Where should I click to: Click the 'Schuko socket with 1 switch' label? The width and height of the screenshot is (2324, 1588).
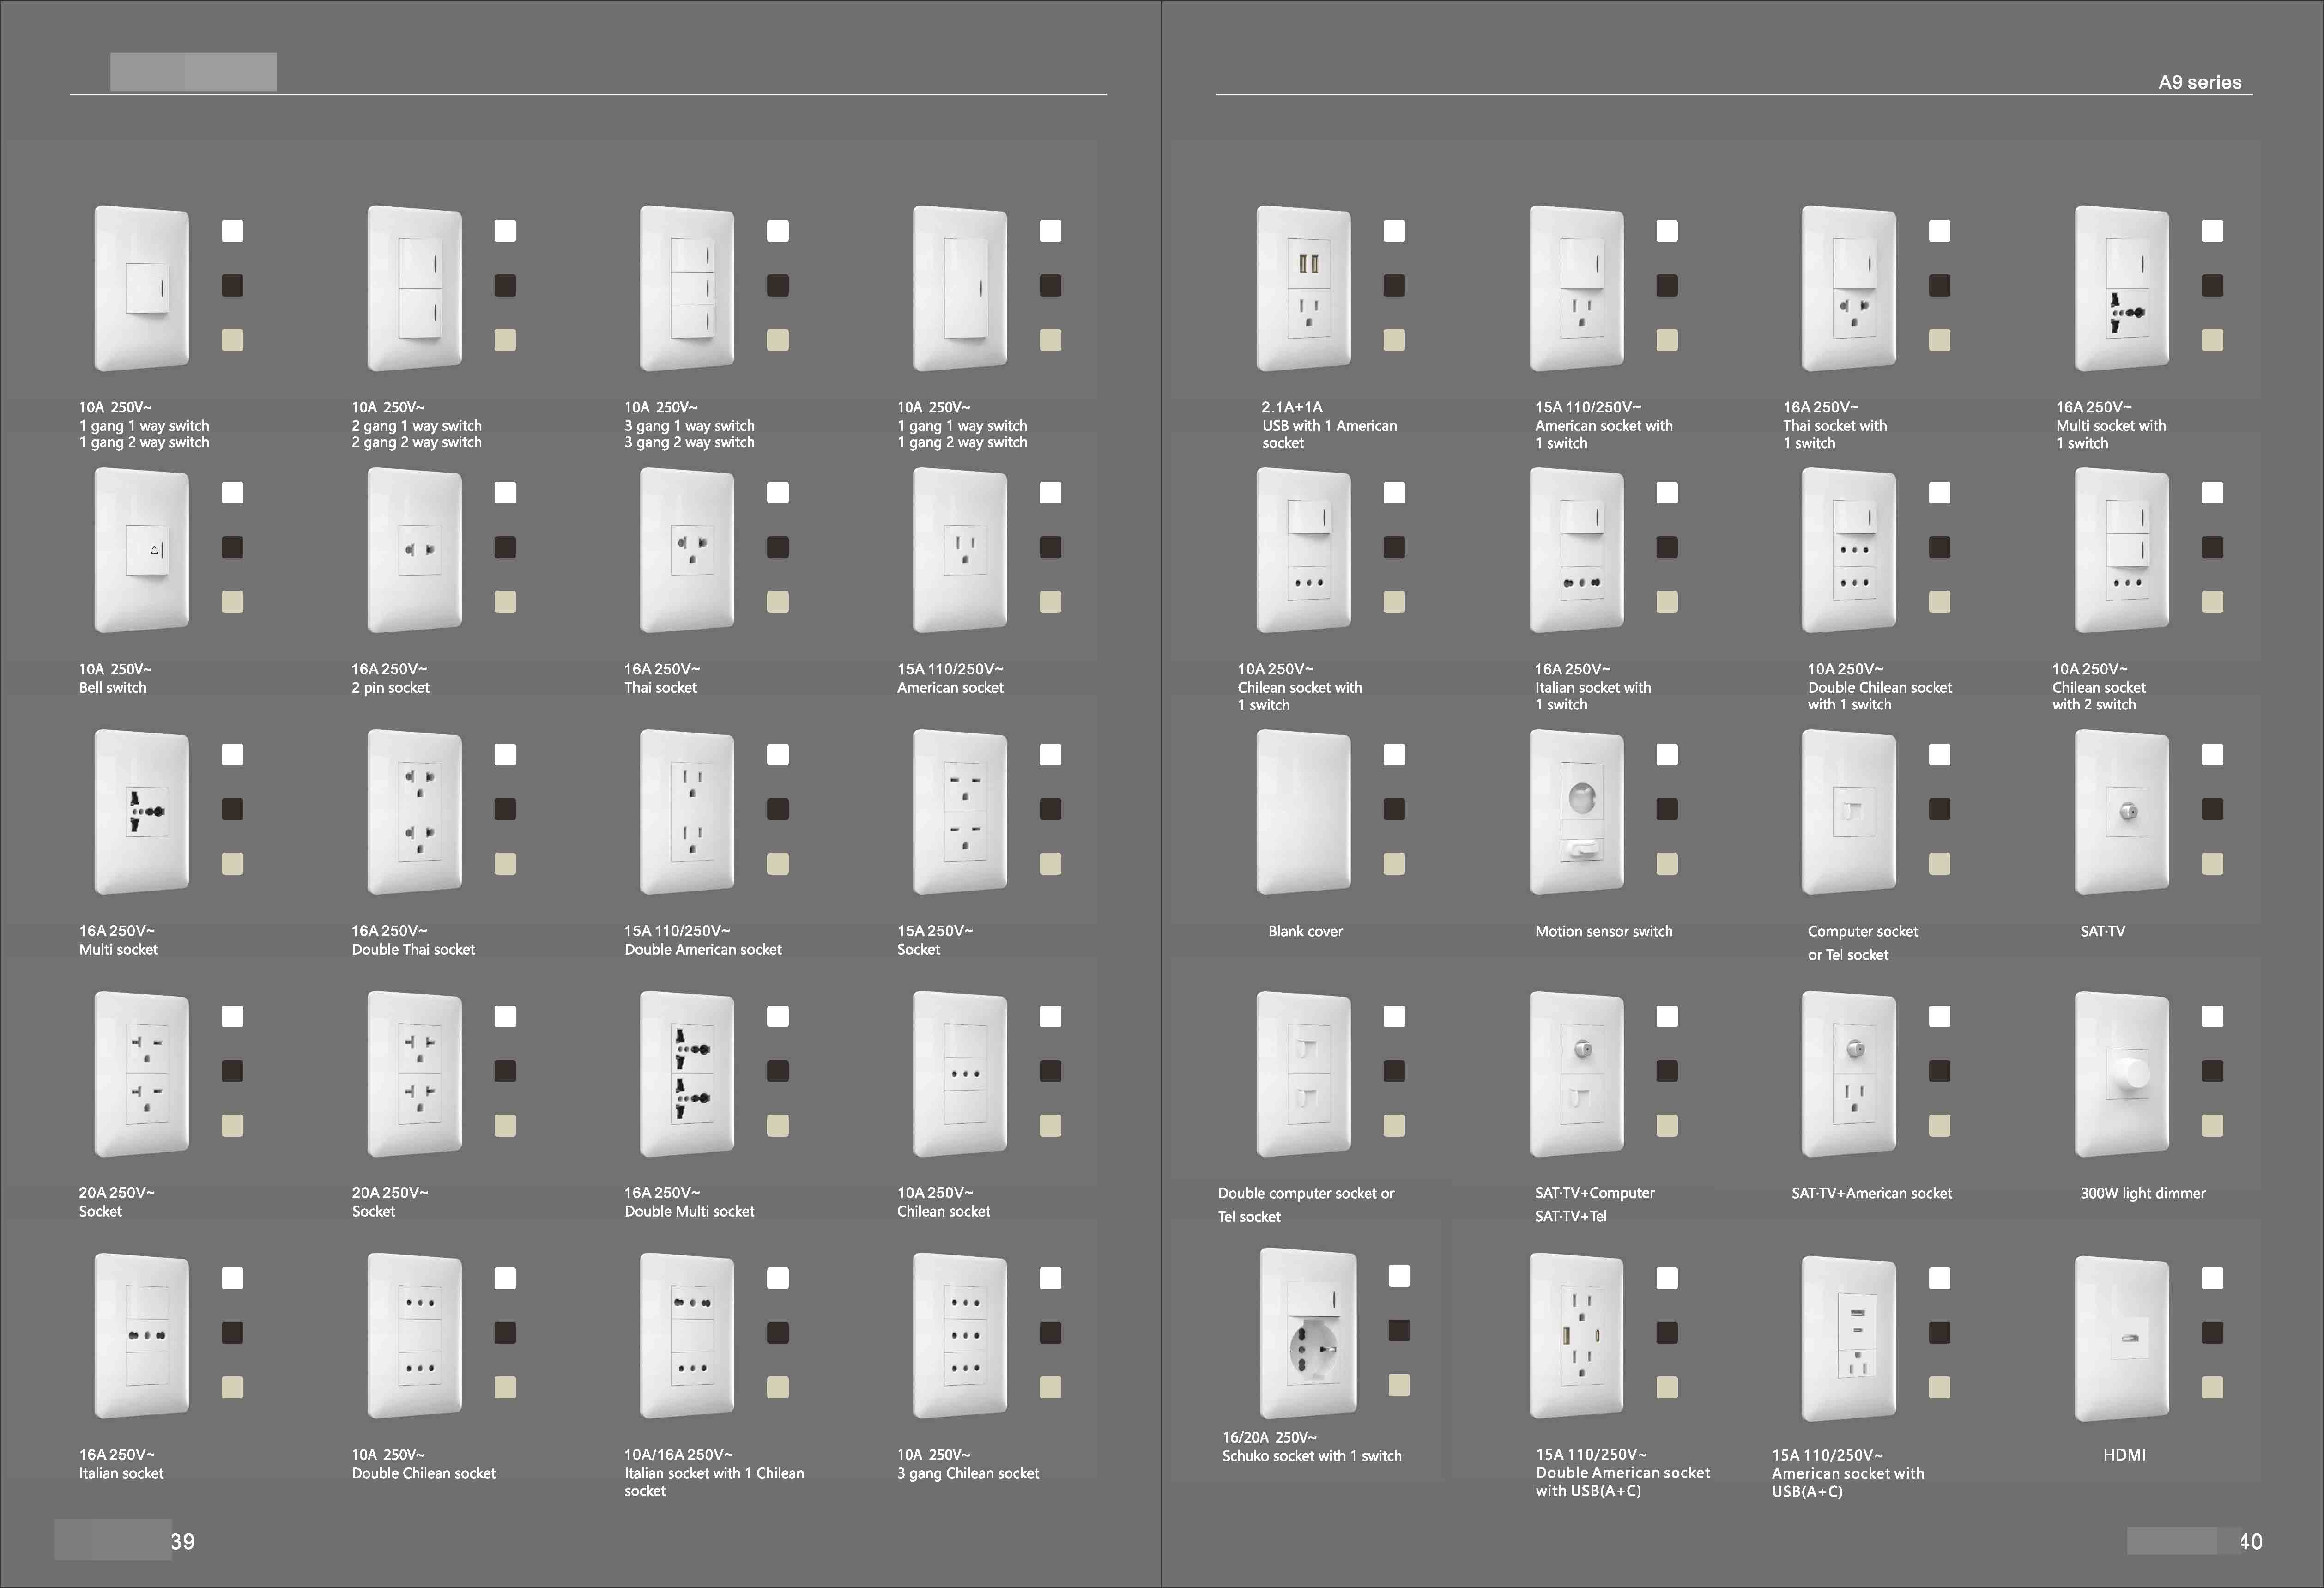click(1311, 1456)
